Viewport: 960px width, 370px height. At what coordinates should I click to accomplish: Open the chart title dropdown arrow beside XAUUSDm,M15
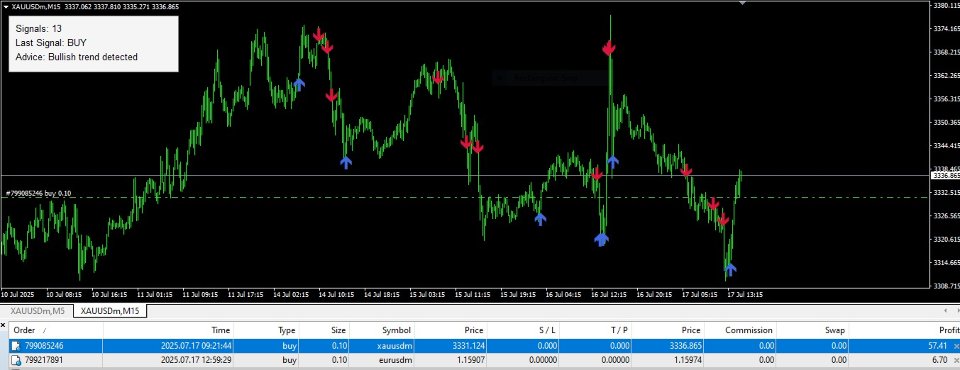(6, 6)
